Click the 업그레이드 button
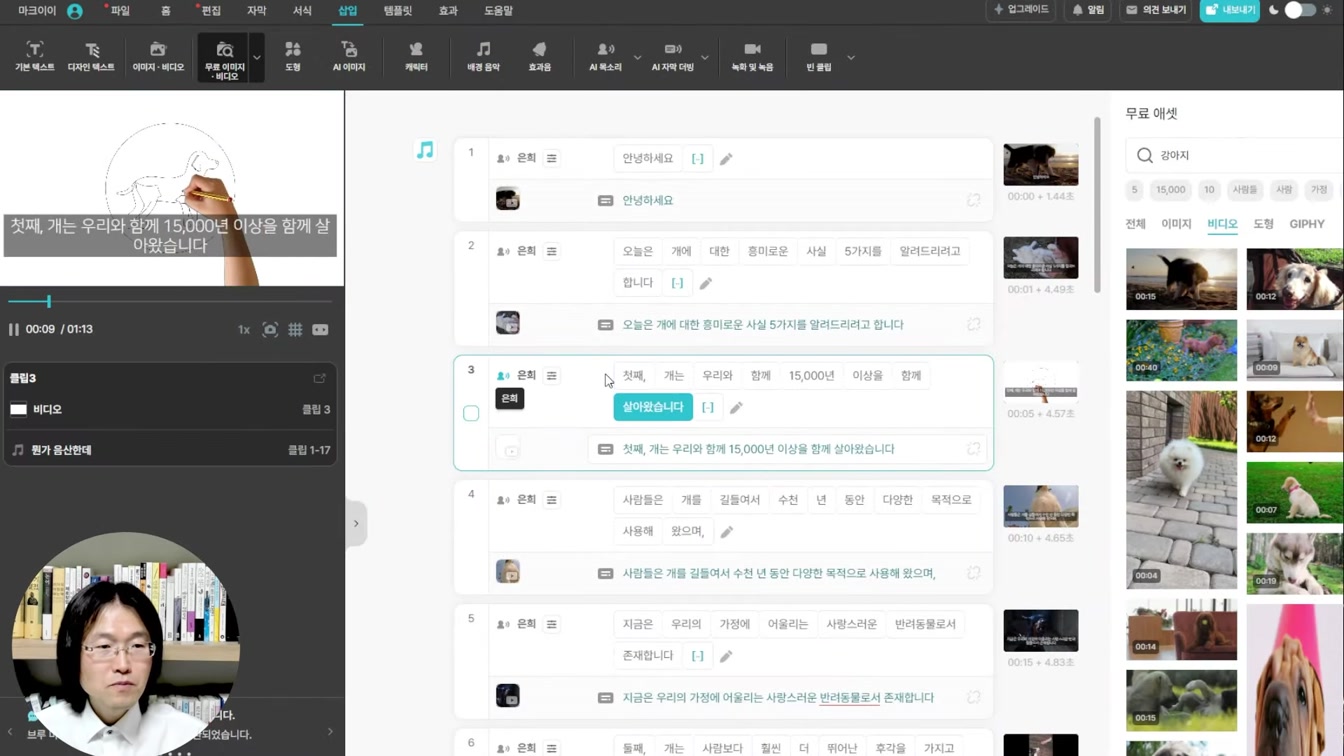This screenshot has width=1344, height=756. [x=1021, y=10]
